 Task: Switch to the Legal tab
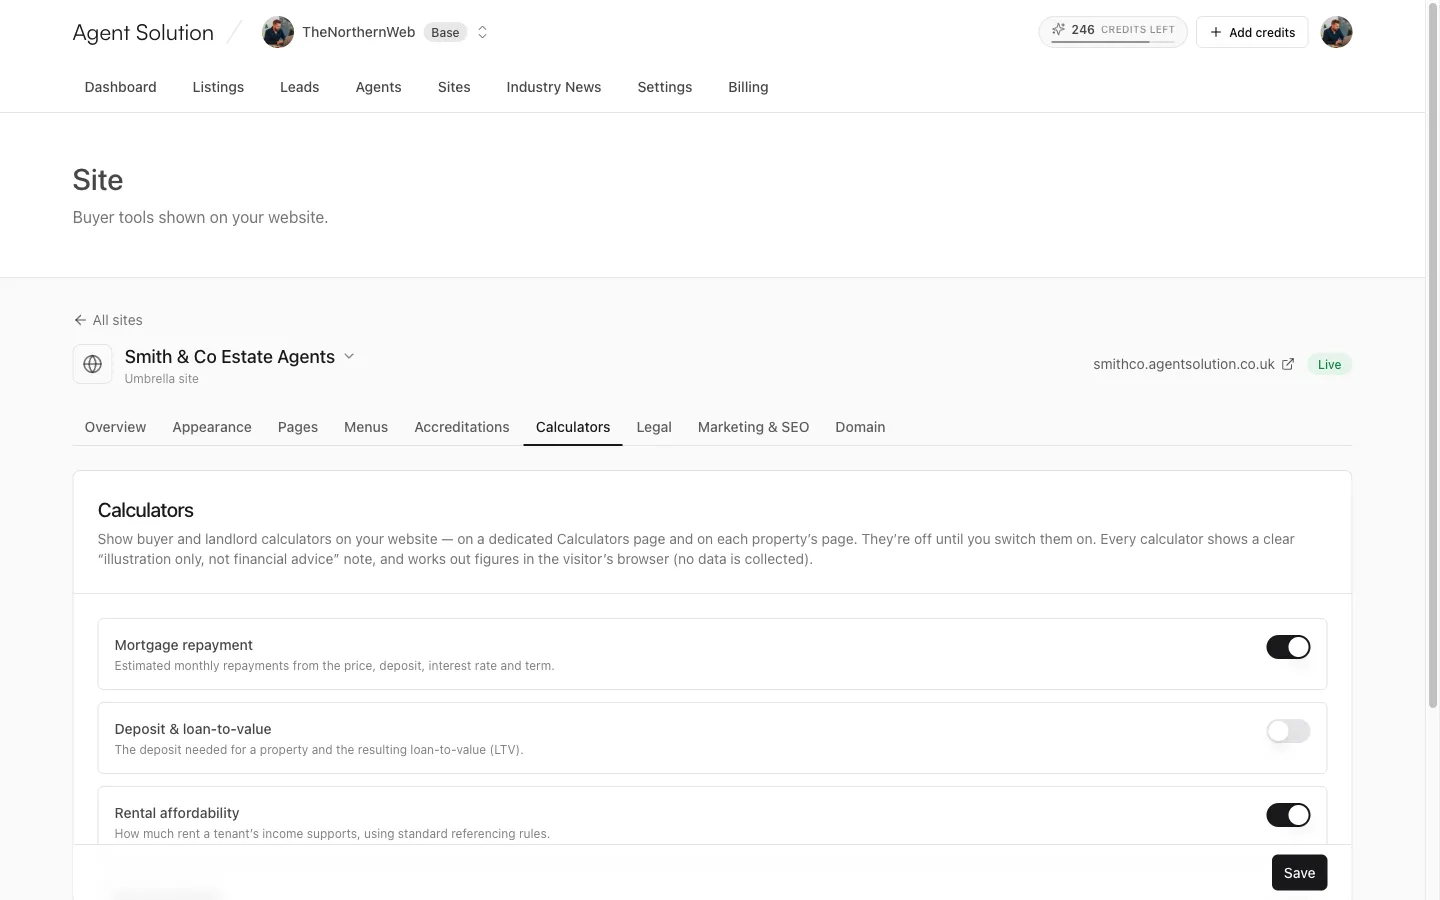point(654,427)
